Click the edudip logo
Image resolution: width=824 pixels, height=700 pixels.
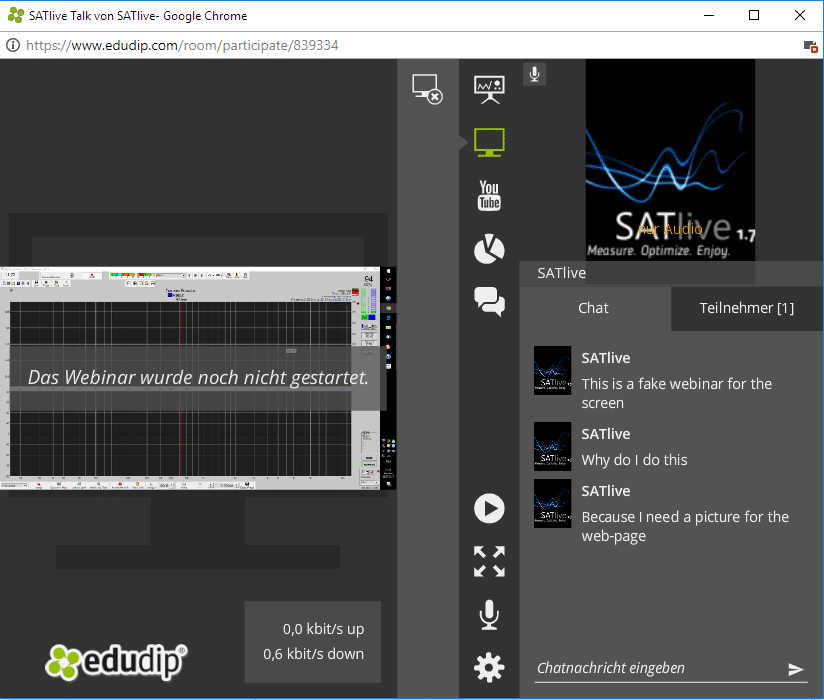[x=113, y=662]
